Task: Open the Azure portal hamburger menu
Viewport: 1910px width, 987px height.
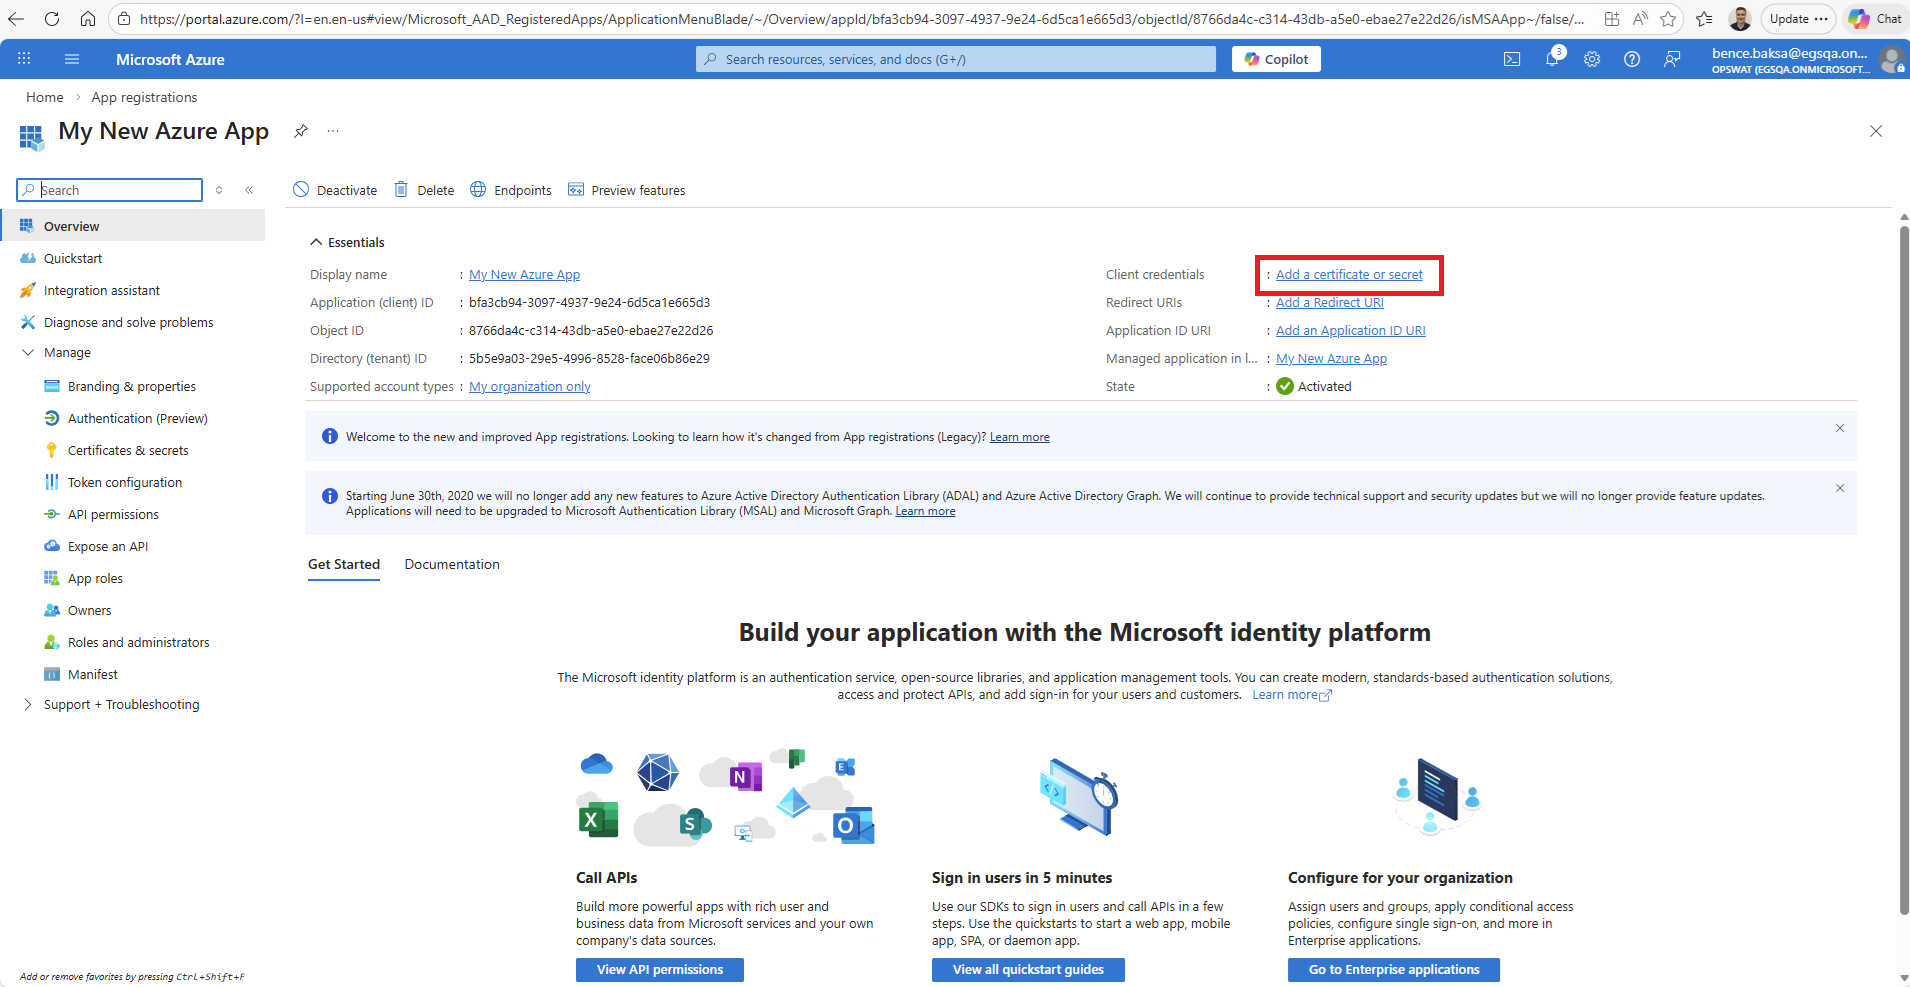Action: click(x=72, y=59)
